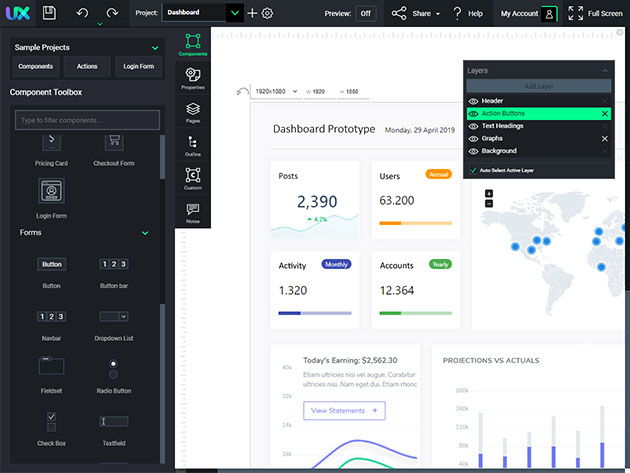This screenshot has width=630, height=473.
Task: Toggle visibility of Text Headings layer
Action: [474, 126]
